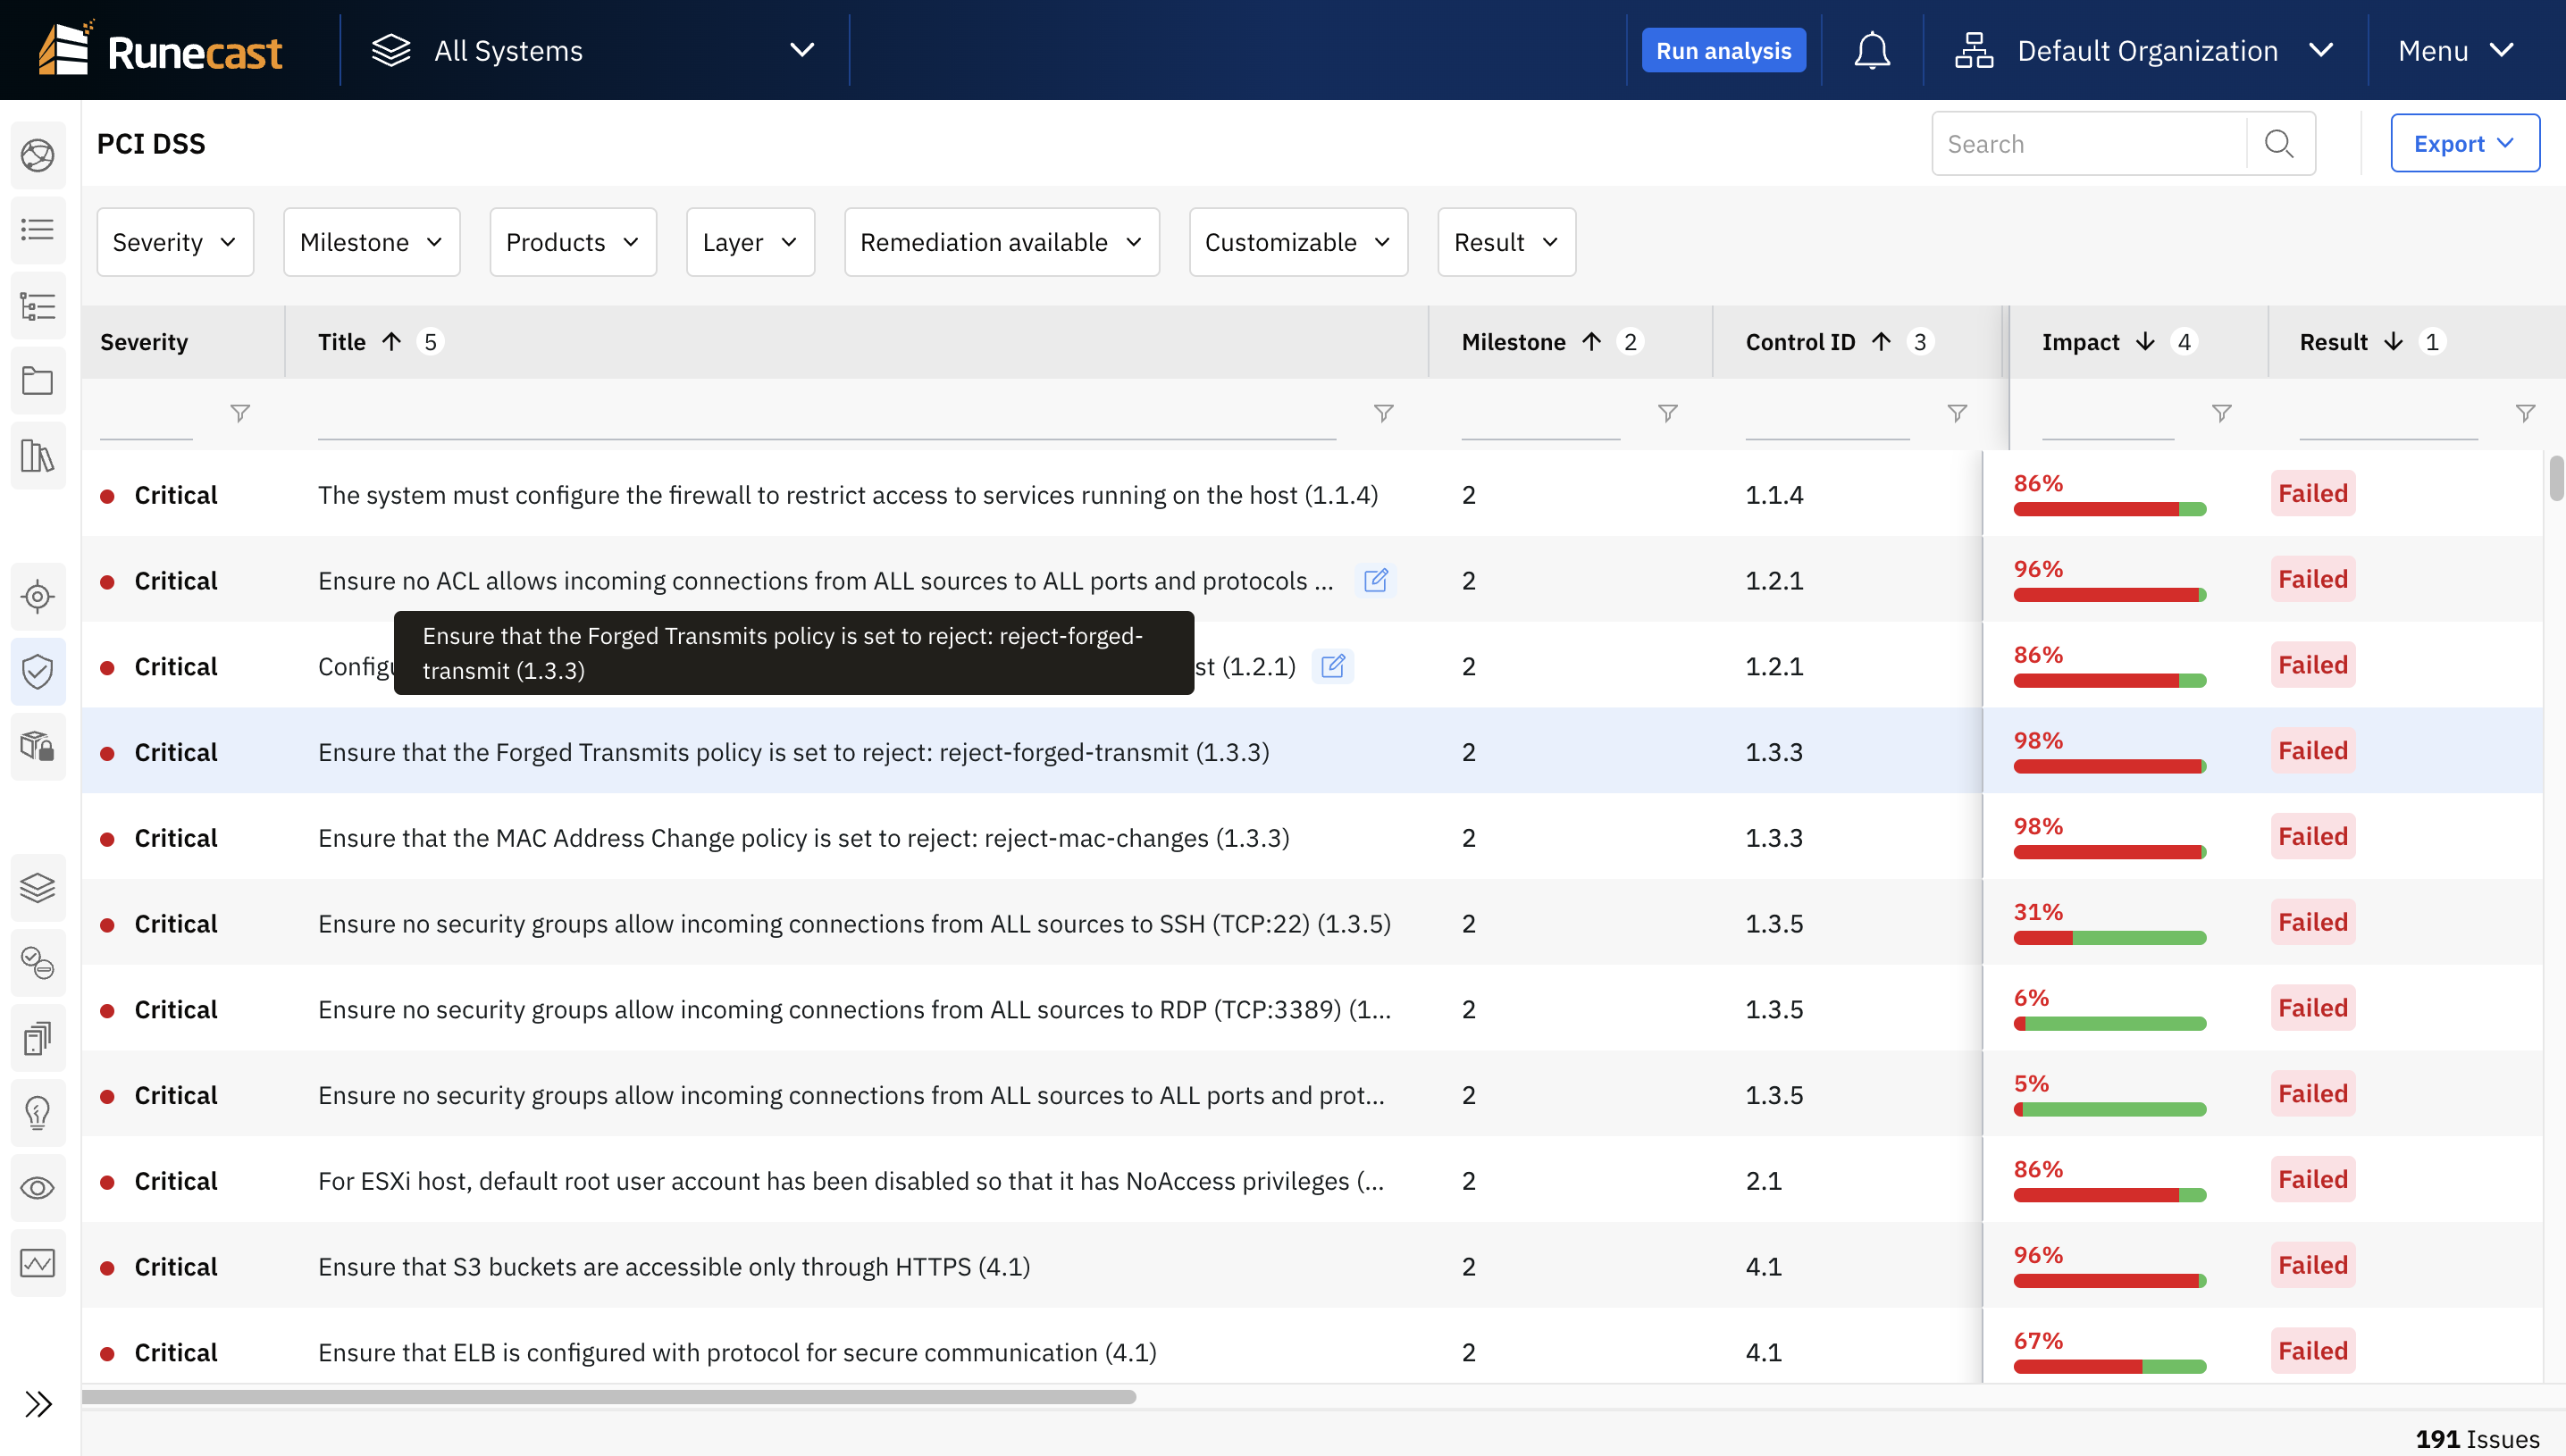Expand the Result filter dropdown
This screenshot has width=2566, height=1456.
click(x=1505, y=241)
